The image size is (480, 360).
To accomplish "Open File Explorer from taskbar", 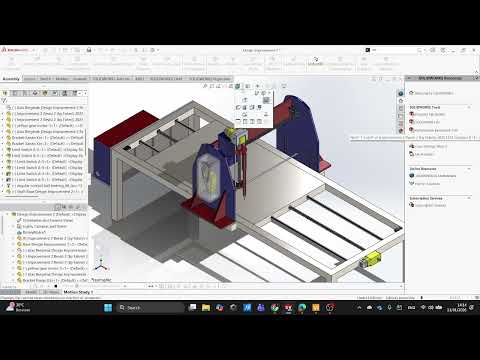I will [206, 308].
